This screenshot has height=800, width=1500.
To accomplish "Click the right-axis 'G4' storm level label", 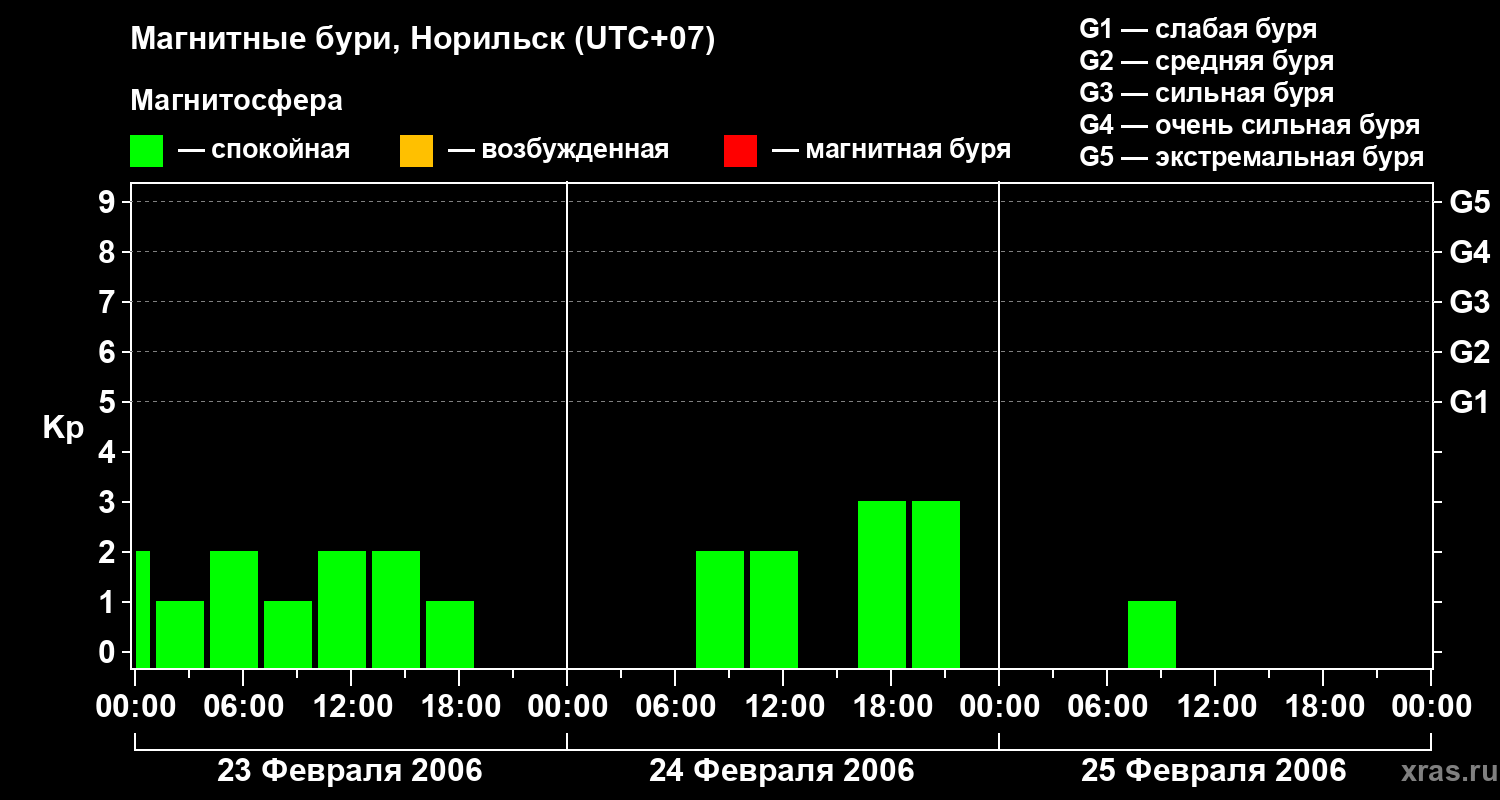I will pos(1469,252).
